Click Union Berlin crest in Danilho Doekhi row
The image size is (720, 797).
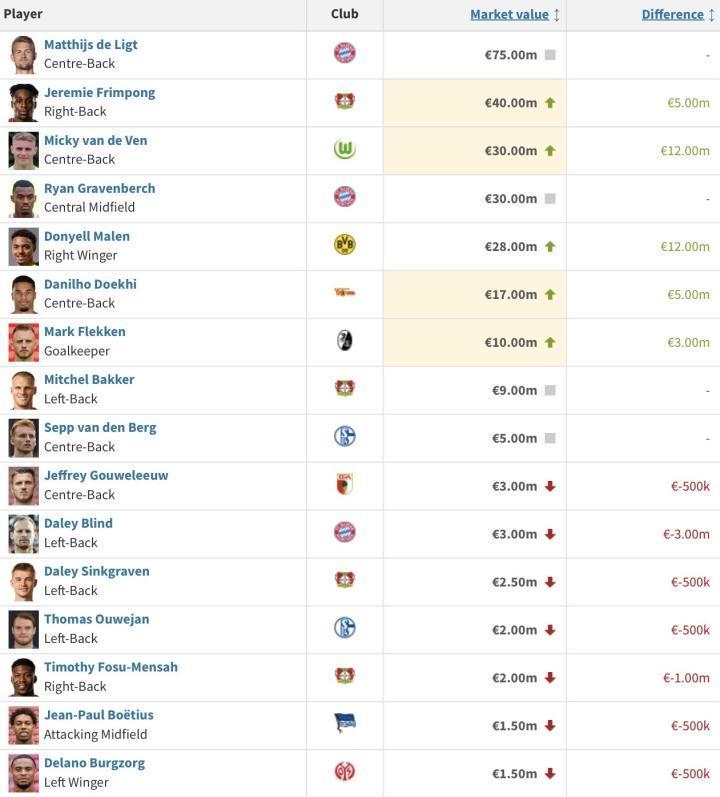(x=344, y=293)
